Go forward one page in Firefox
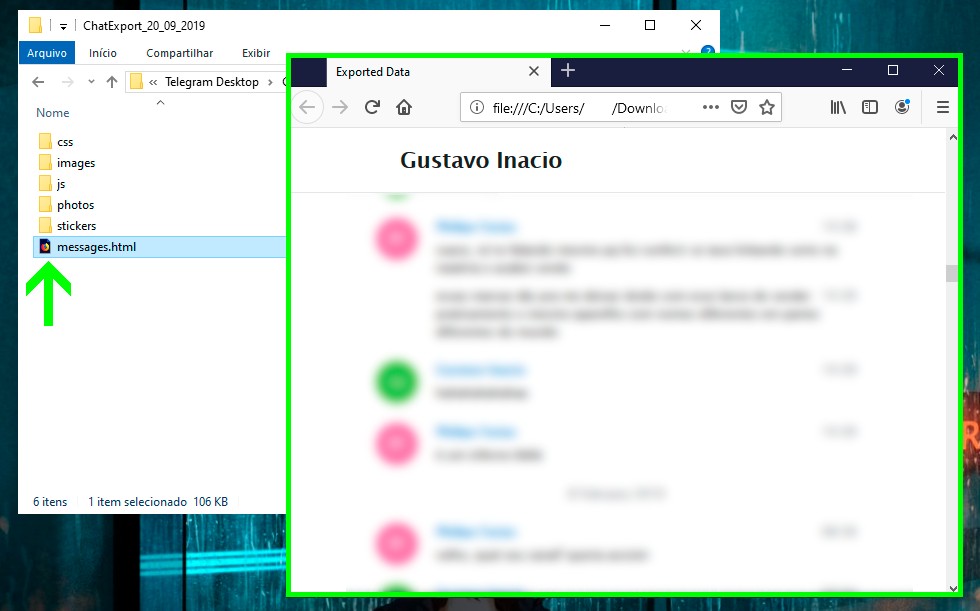980x611 pixels. click(x=340, y=107)
